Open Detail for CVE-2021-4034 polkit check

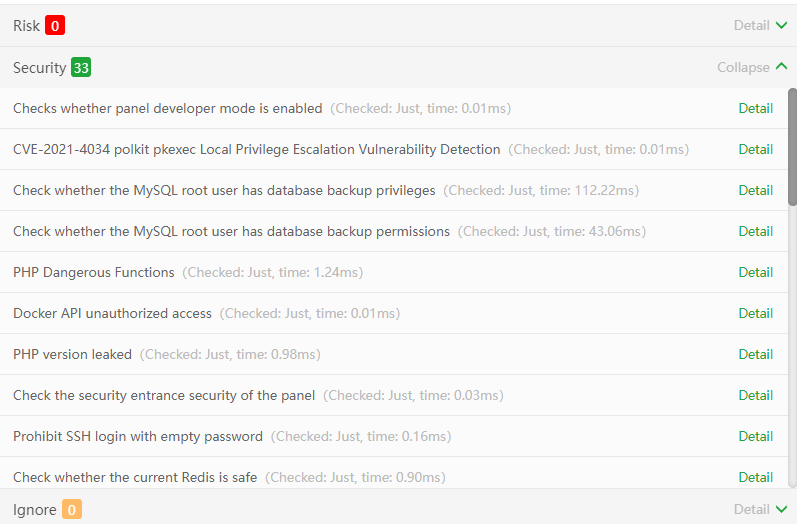coord(755,149)
